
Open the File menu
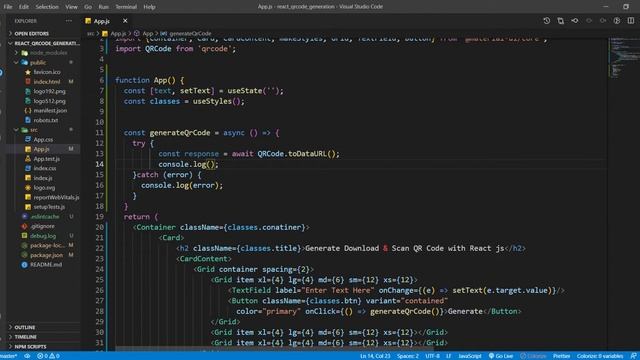point(8,7)
